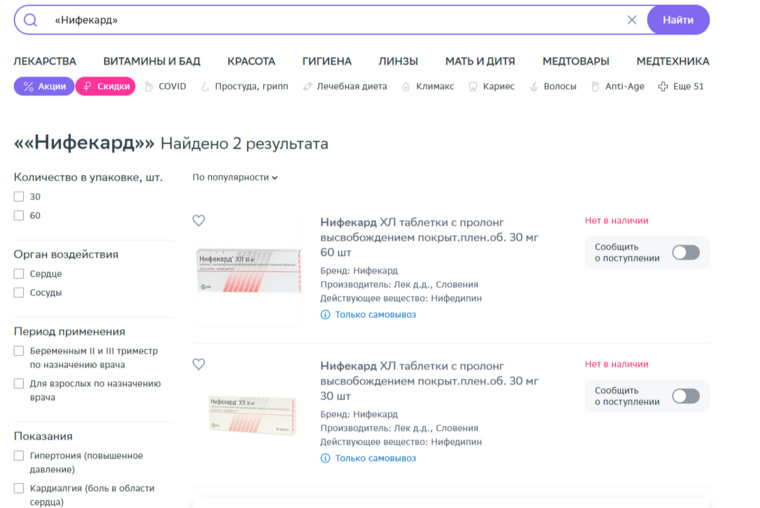
Task: Check the 60 pieces per pack filter
Action: (x=19, y=215)
